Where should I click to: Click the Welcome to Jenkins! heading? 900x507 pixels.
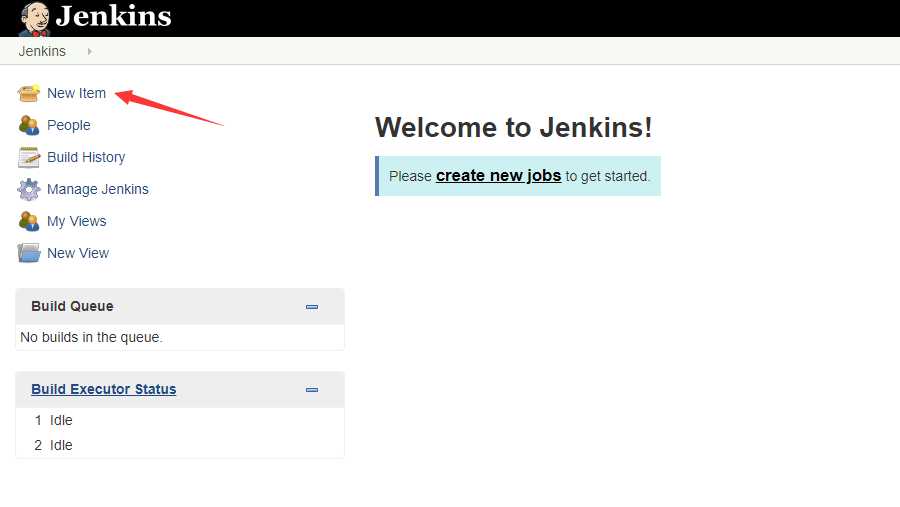click(x=514, y=127)
